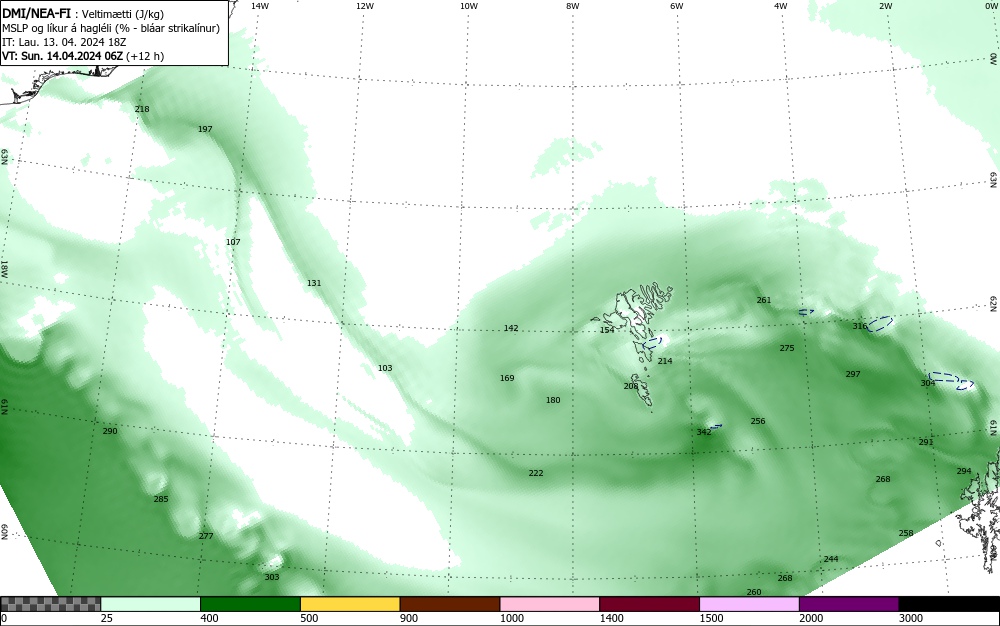Click the 260 value at the bottom edge
Image resolution: width=1000 pixels, height=626 pixels.
[754, 592]
